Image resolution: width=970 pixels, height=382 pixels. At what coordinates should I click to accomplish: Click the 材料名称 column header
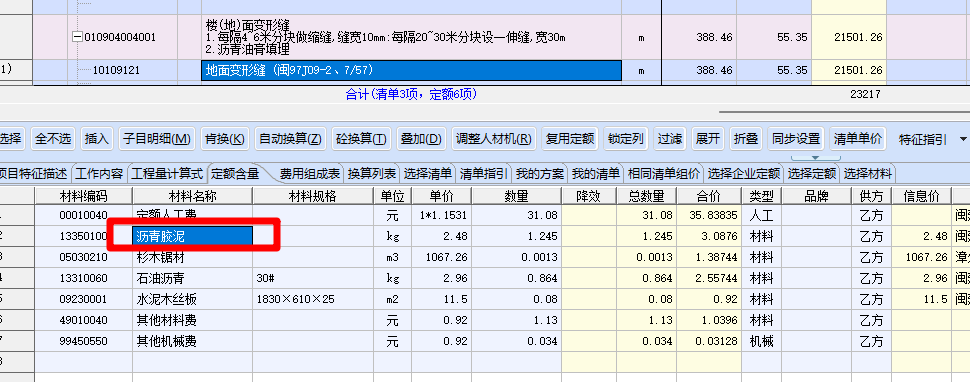pyautogui.click(x=192, y=197)
